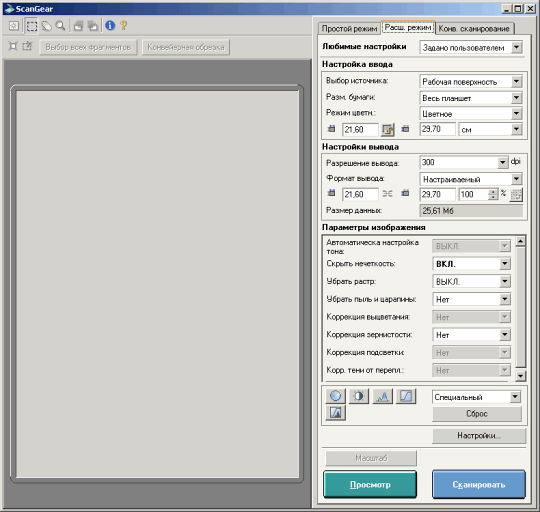540x512 pixels.
Task: Click the Конвейерная обрезка button
Action: [186, 47]
